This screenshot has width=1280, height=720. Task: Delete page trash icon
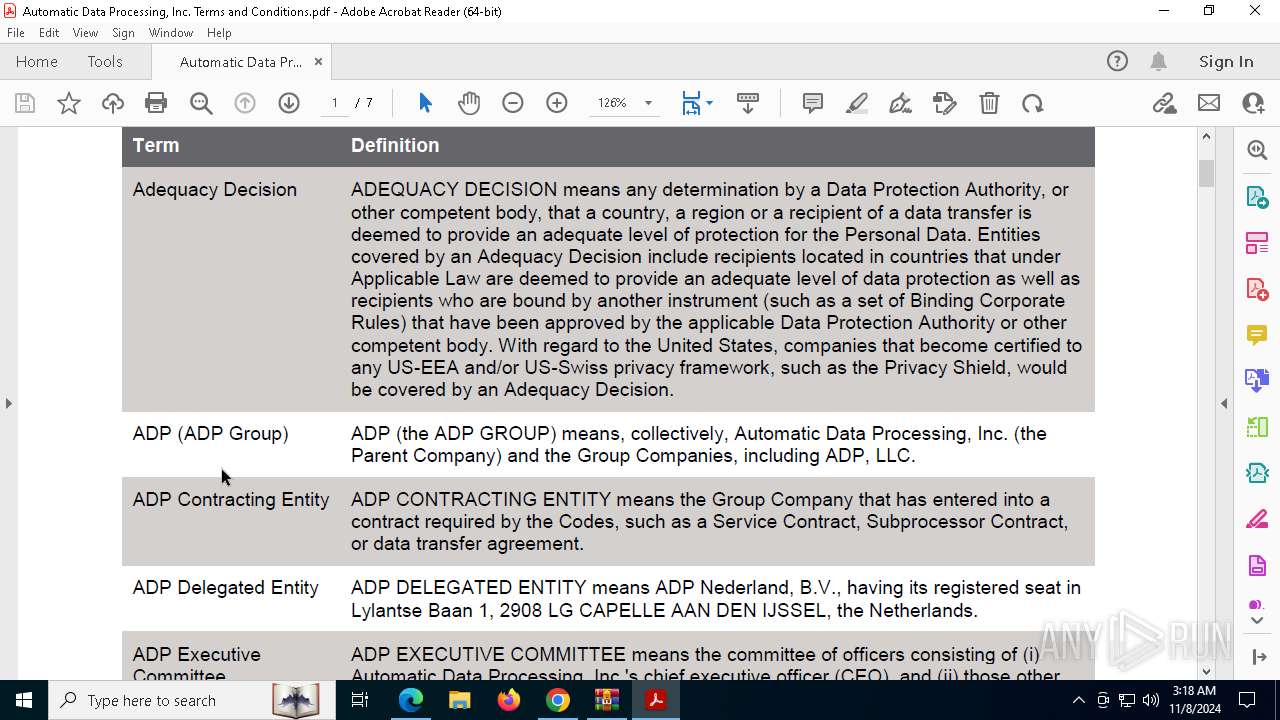[x=989, y=103]
